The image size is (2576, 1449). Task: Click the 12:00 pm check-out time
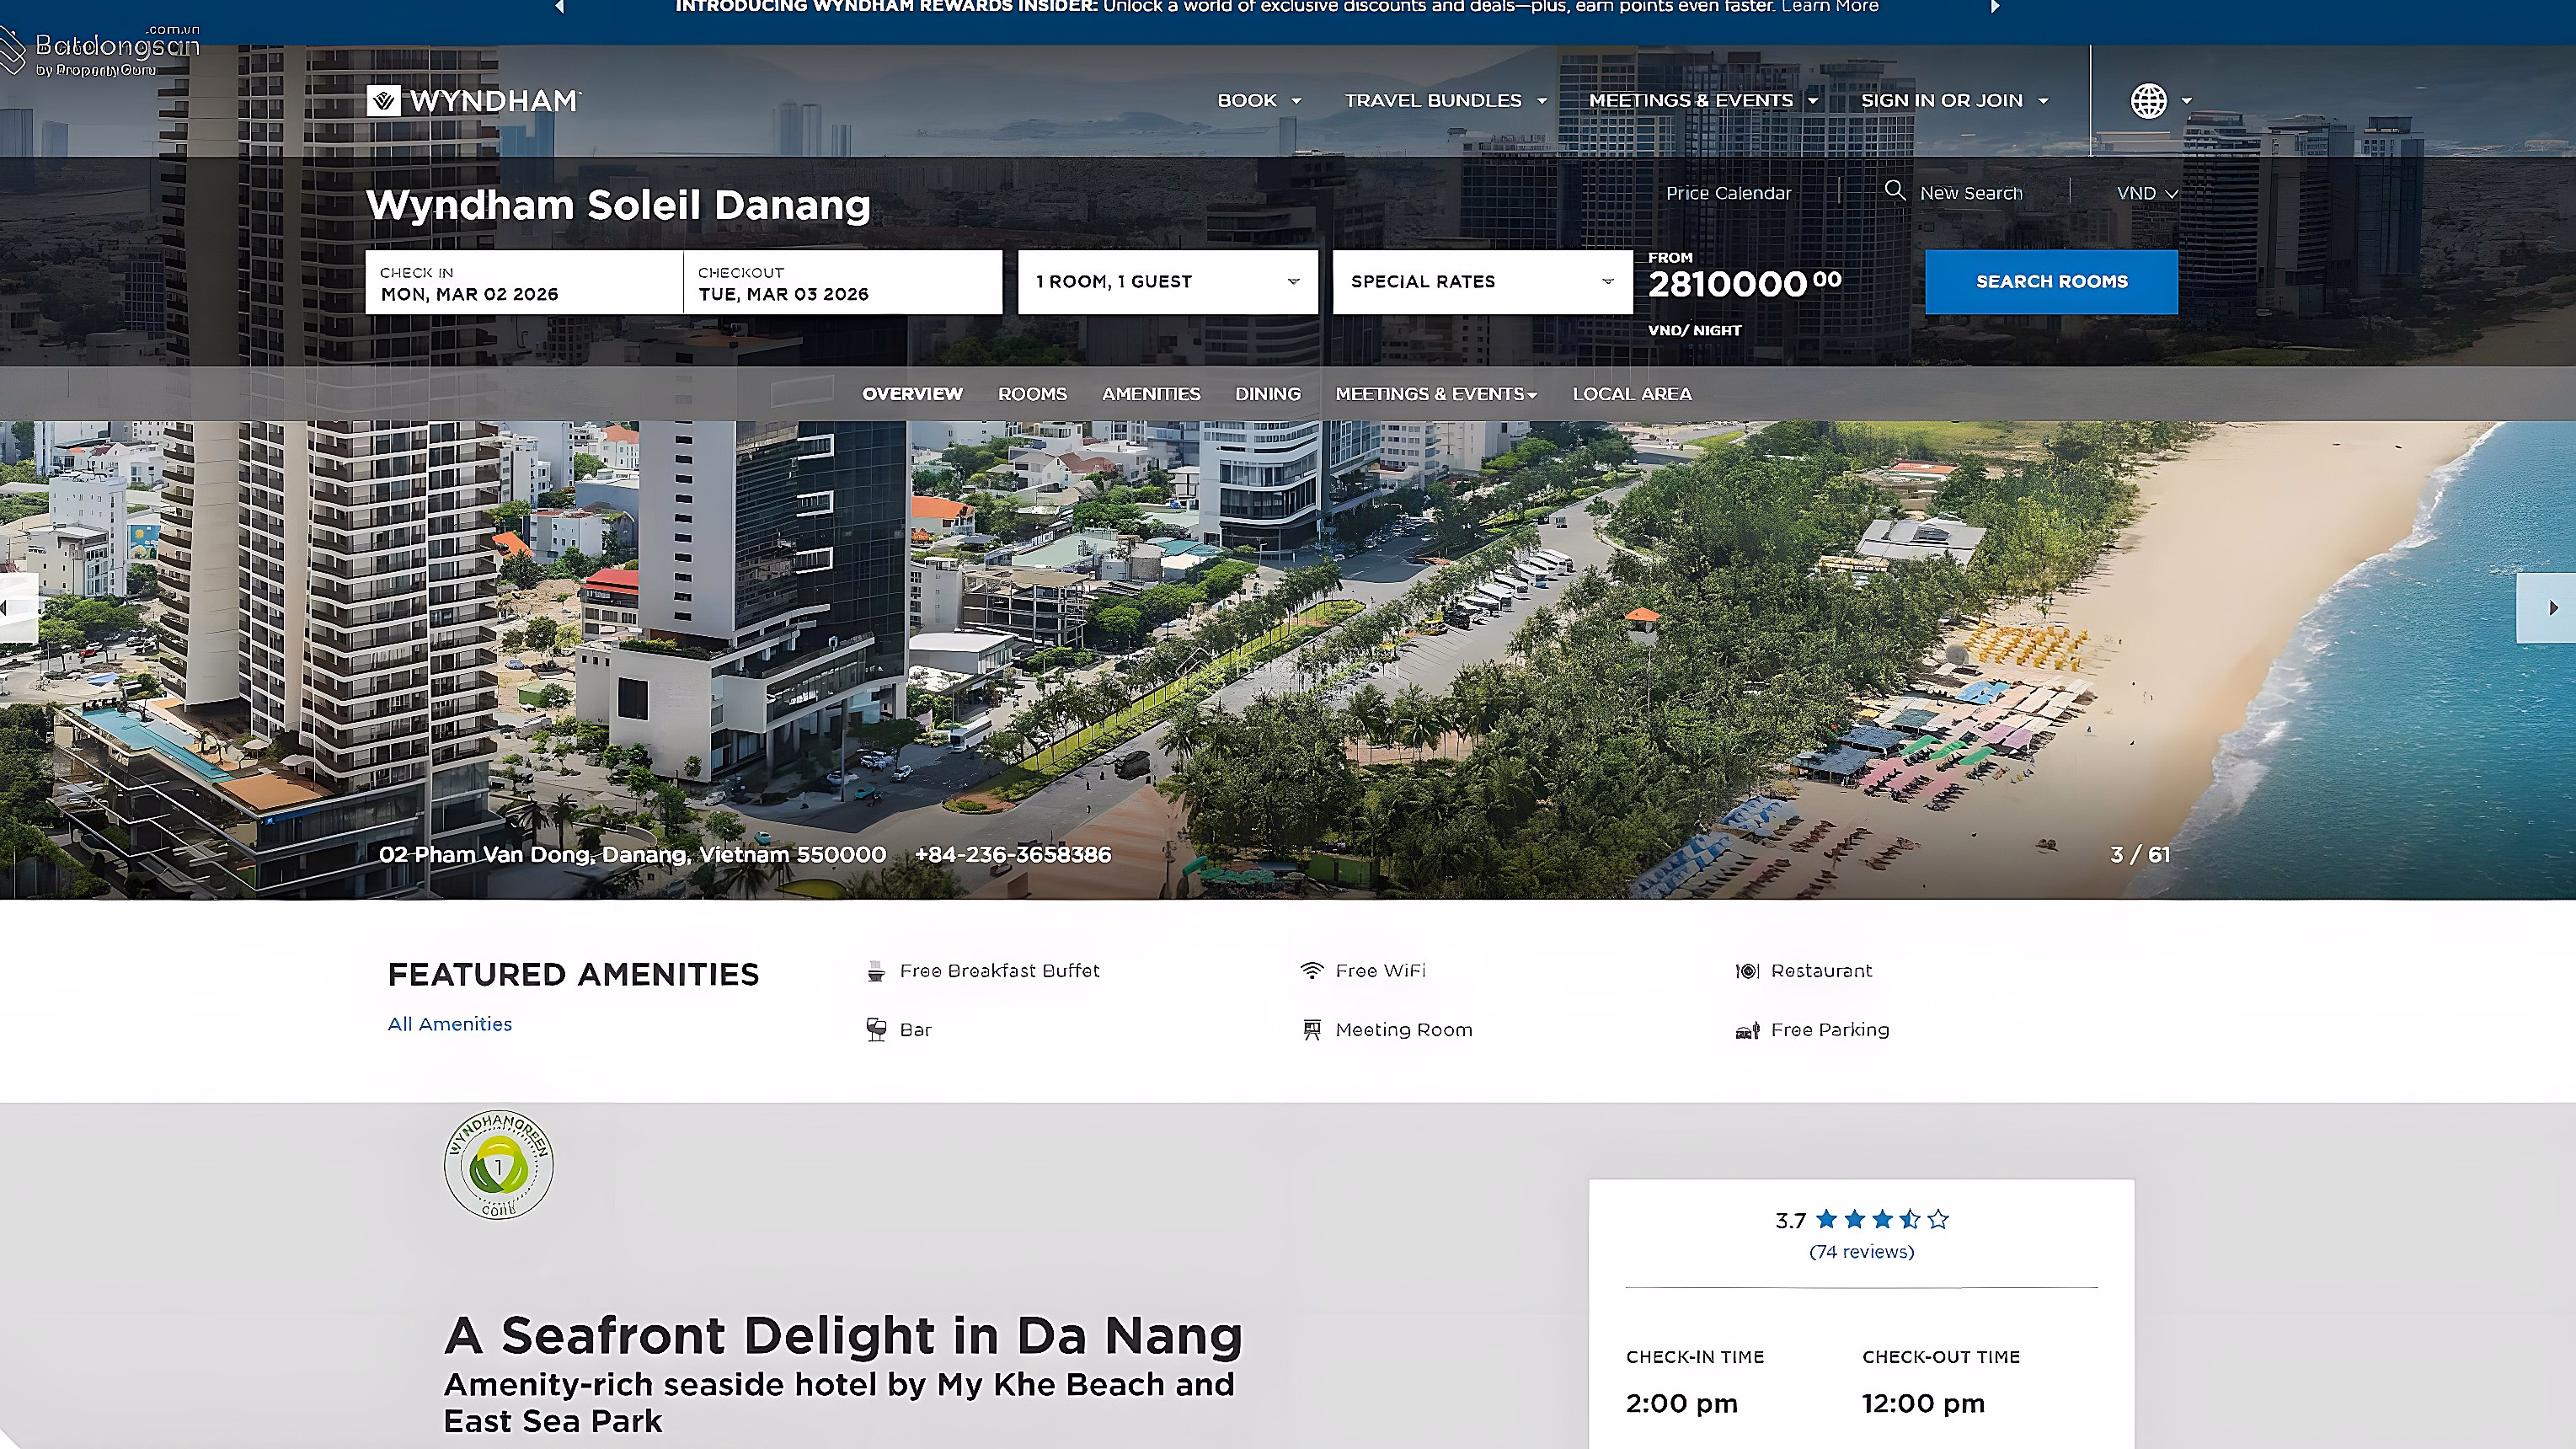(1923, 1404)
